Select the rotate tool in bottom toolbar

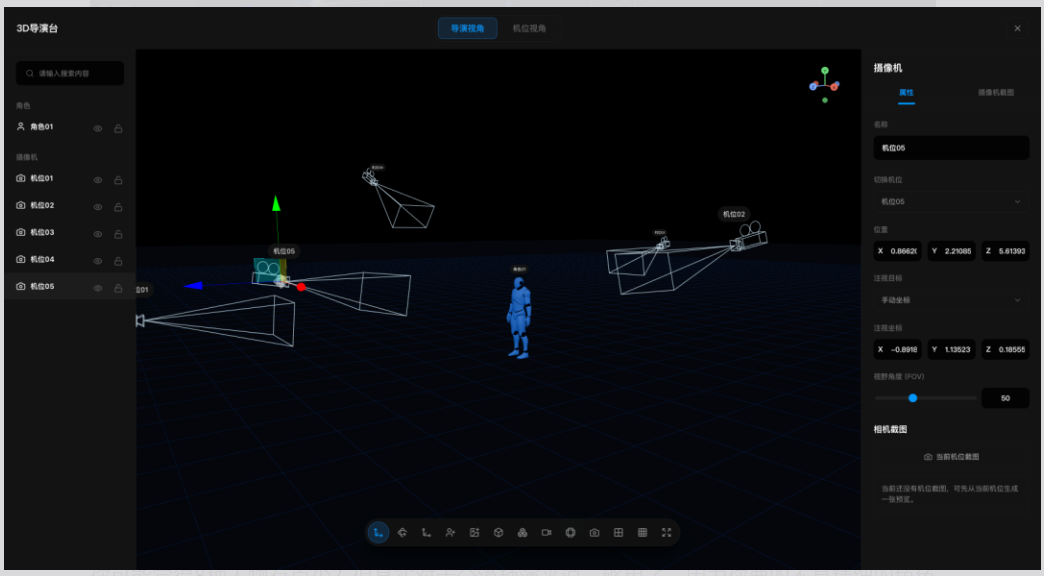pyautogui.click(x=402, y=533)
